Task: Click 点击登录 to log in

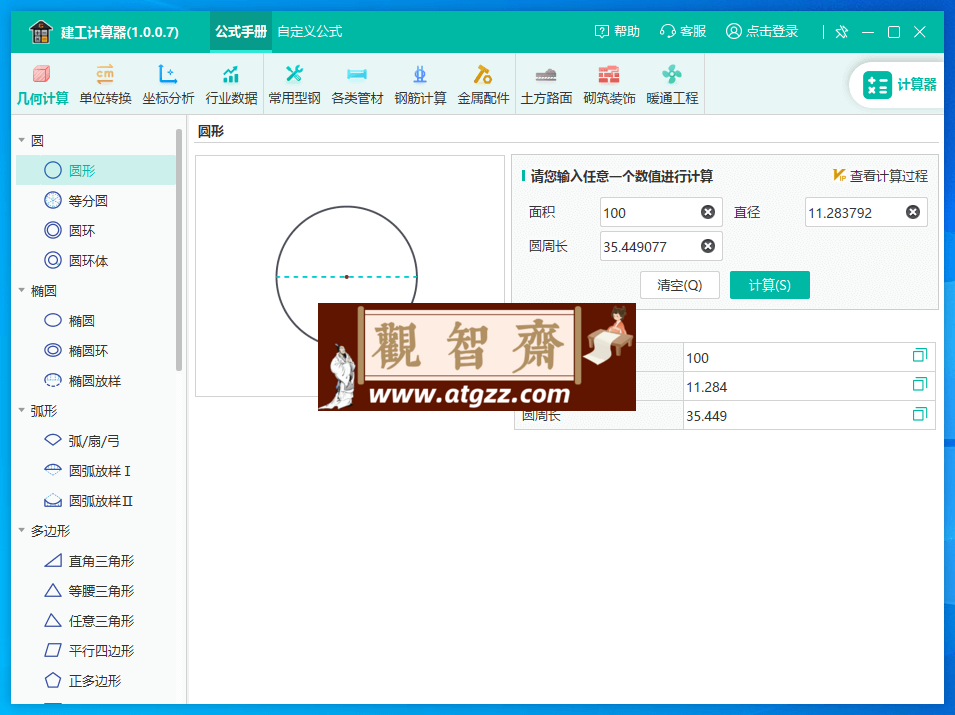Action: click(x=762, y=32)
